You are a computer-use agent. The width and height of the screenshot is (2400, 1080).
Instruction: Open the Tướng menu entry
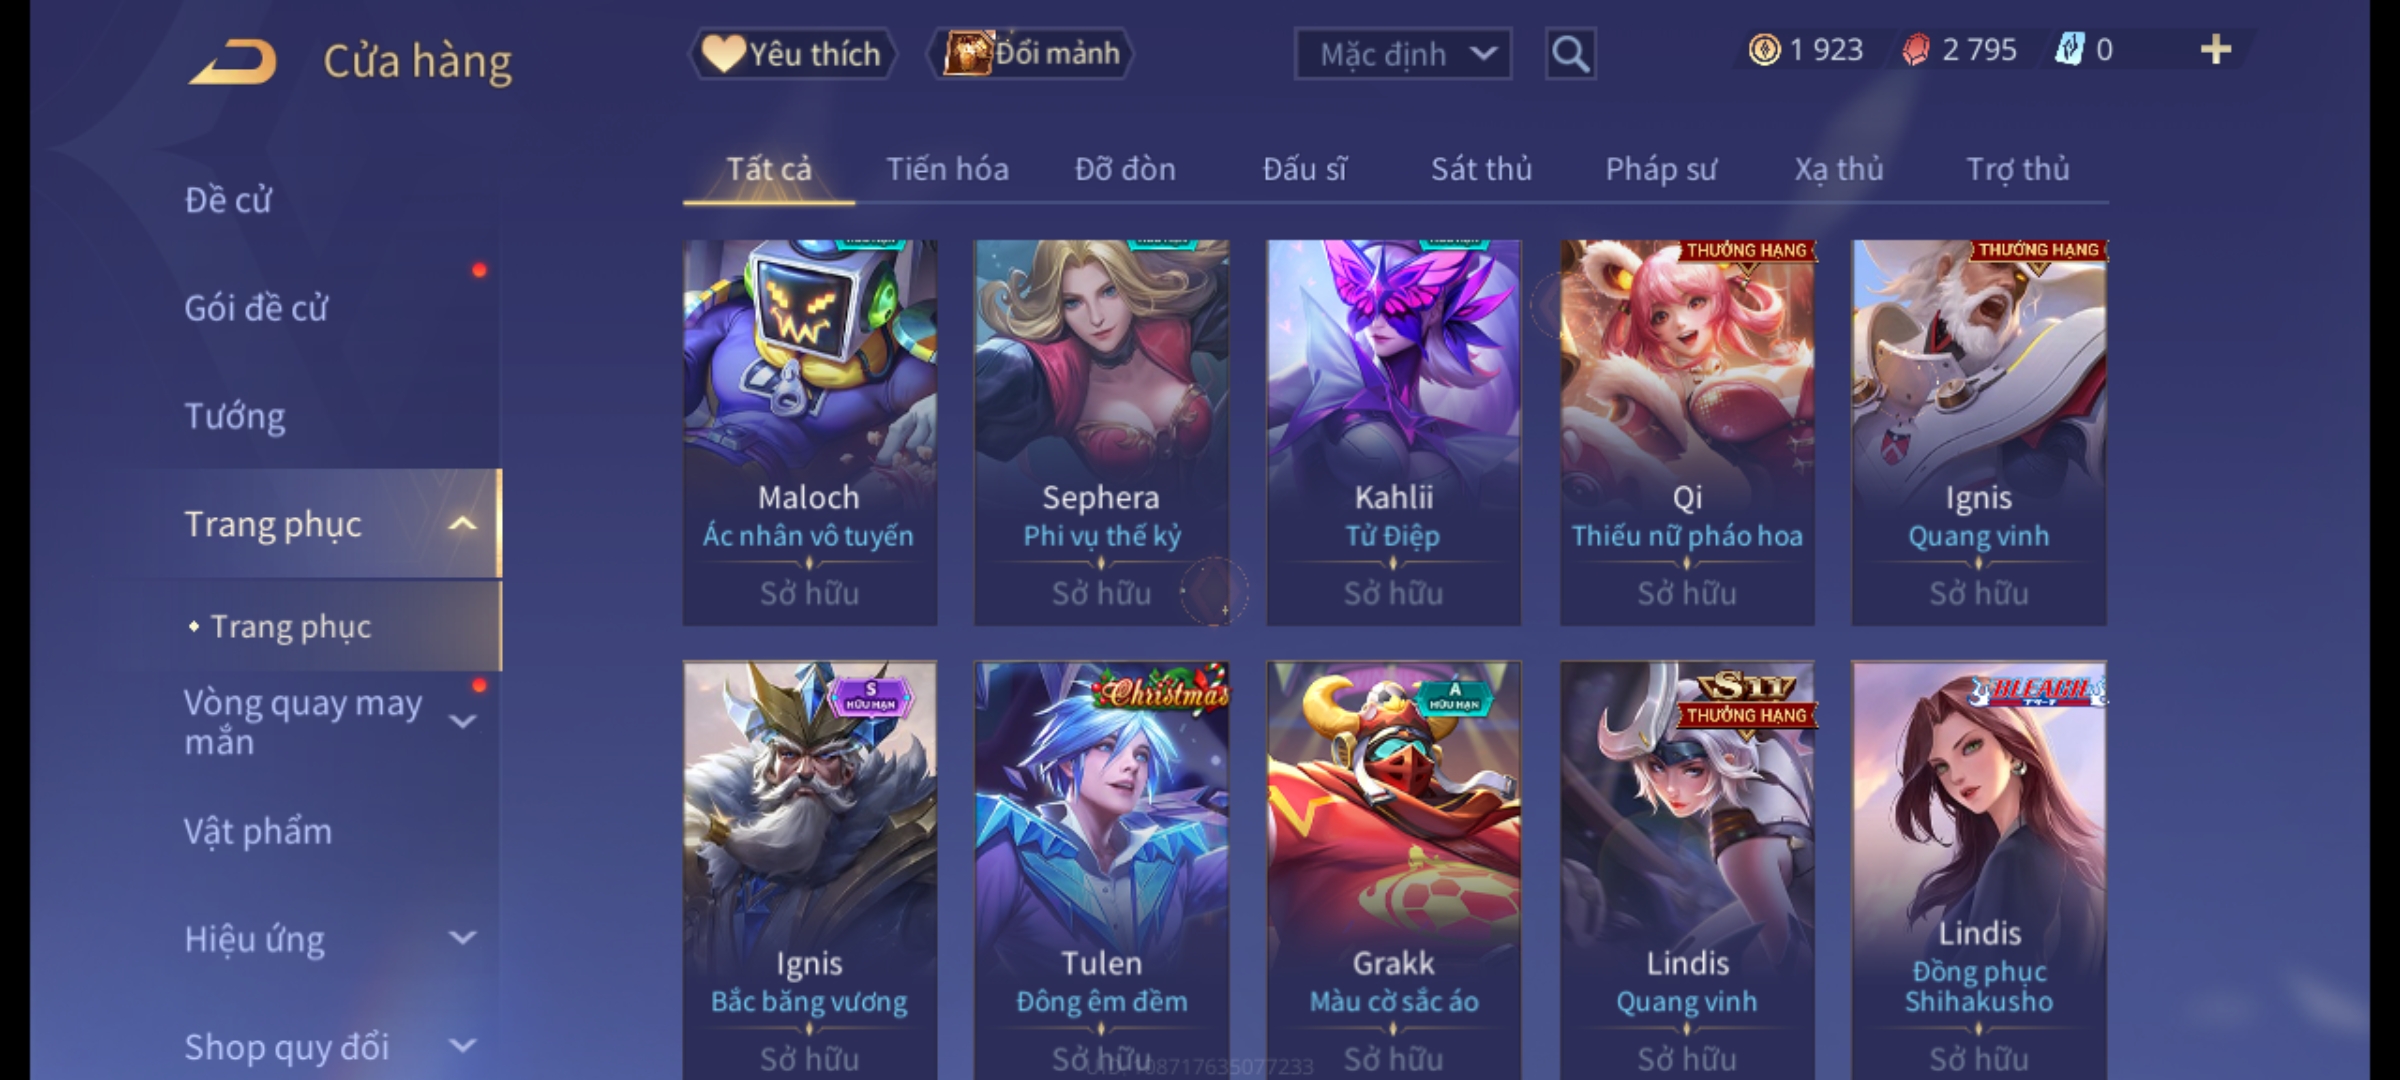235,415
